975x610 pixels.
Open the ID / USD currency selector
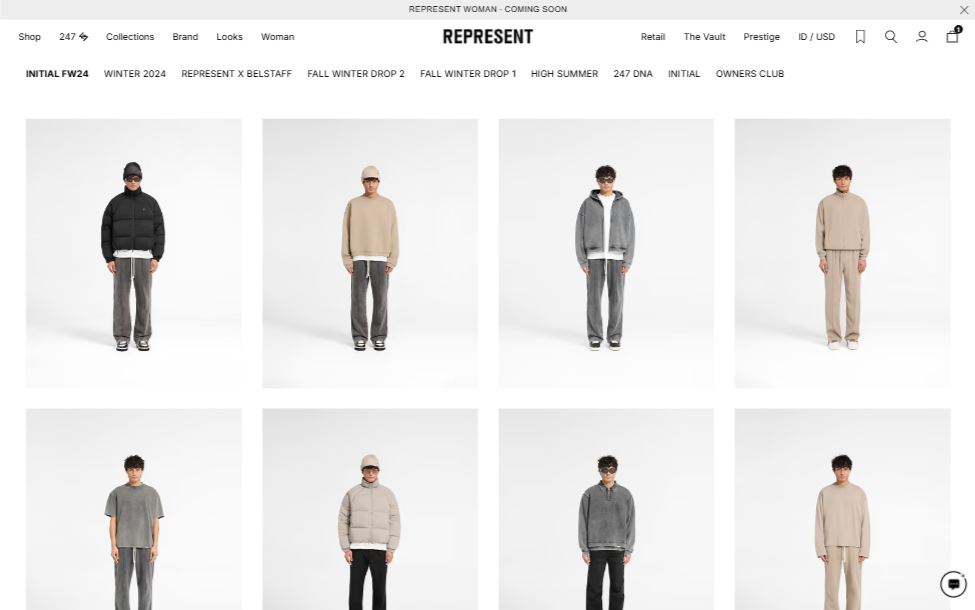(816, 37)
